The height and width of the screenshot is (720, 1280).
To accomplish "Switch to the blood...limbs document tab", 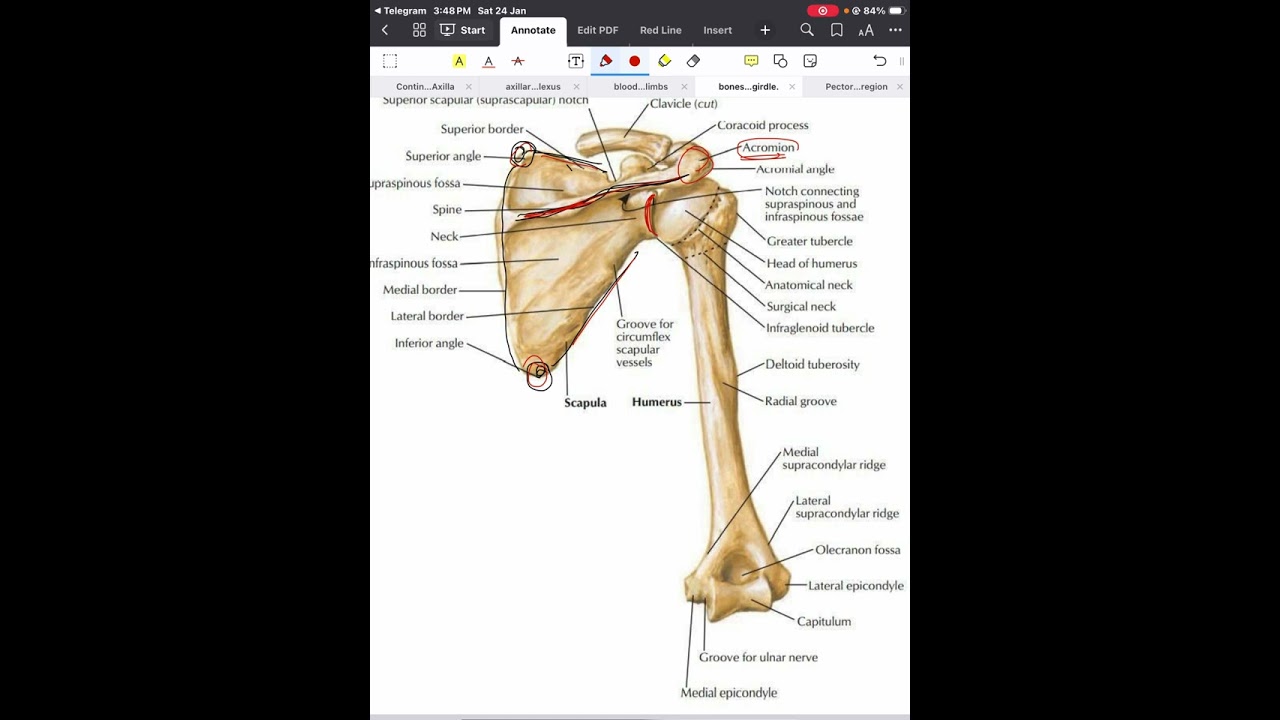I will 641,87.
